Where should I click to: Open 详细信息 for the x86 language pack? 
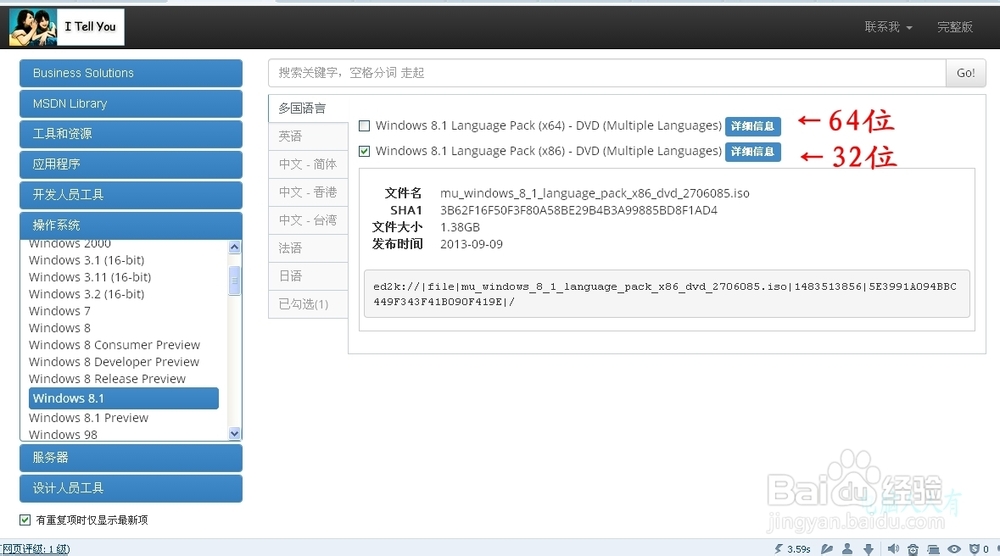click(753, 152)
